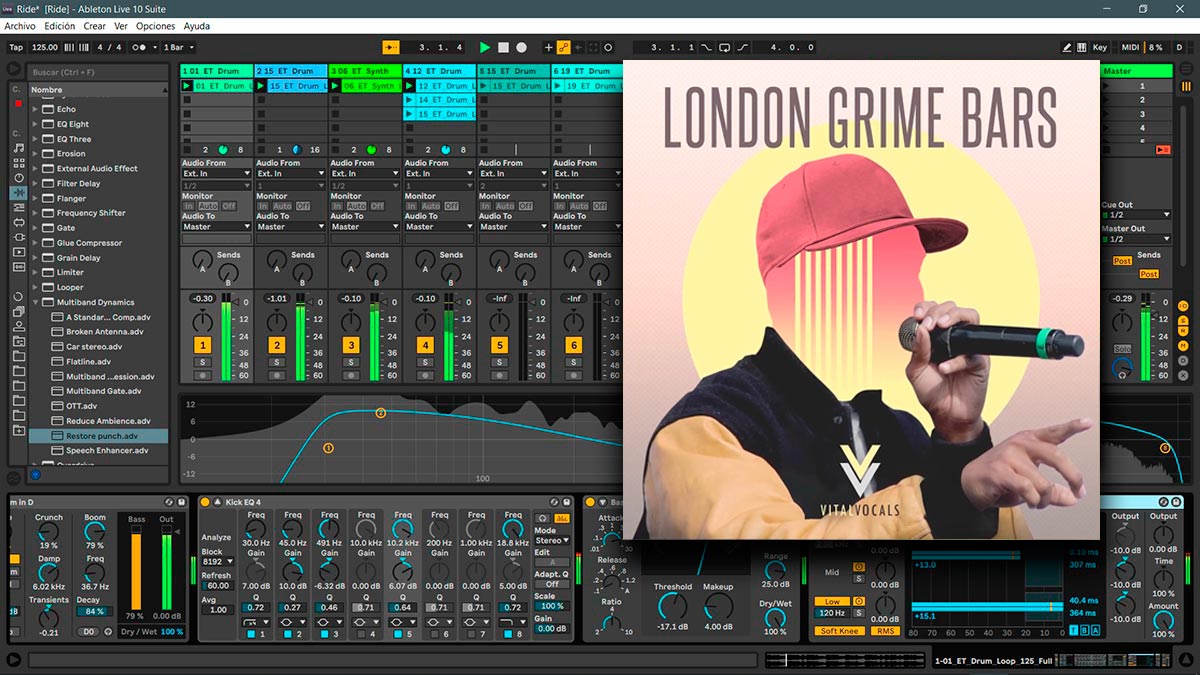Click the Buscar search field

point(98,72)
